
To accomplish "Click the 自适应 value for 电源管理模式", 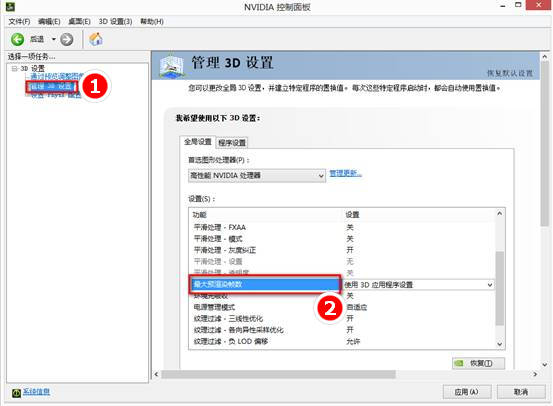I will (x=357, y=307).
